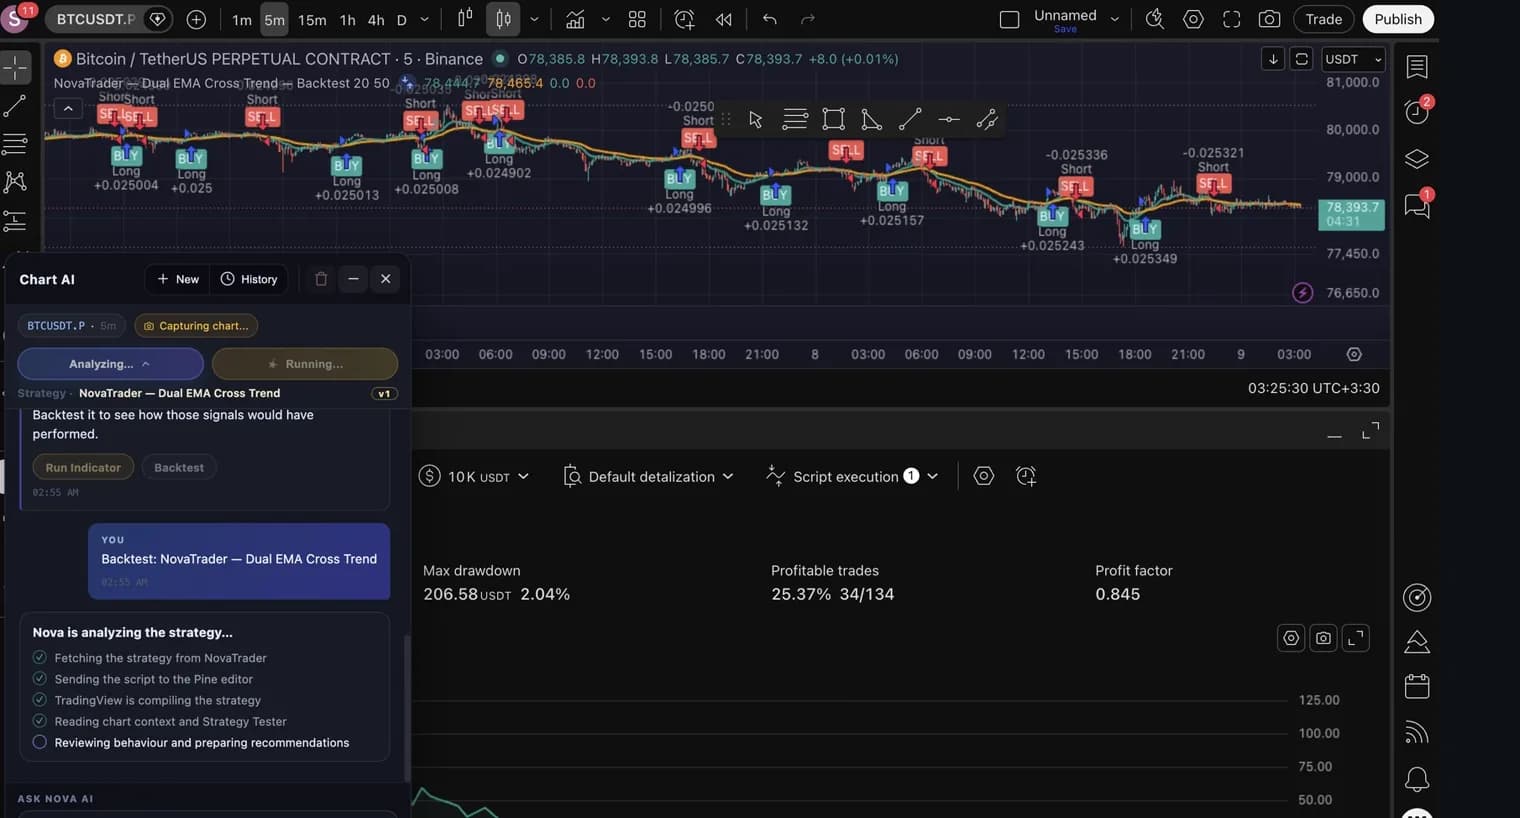1520x818 pixels.
Task: Click the Backtest chip button
Action: (x=179, y=467)
